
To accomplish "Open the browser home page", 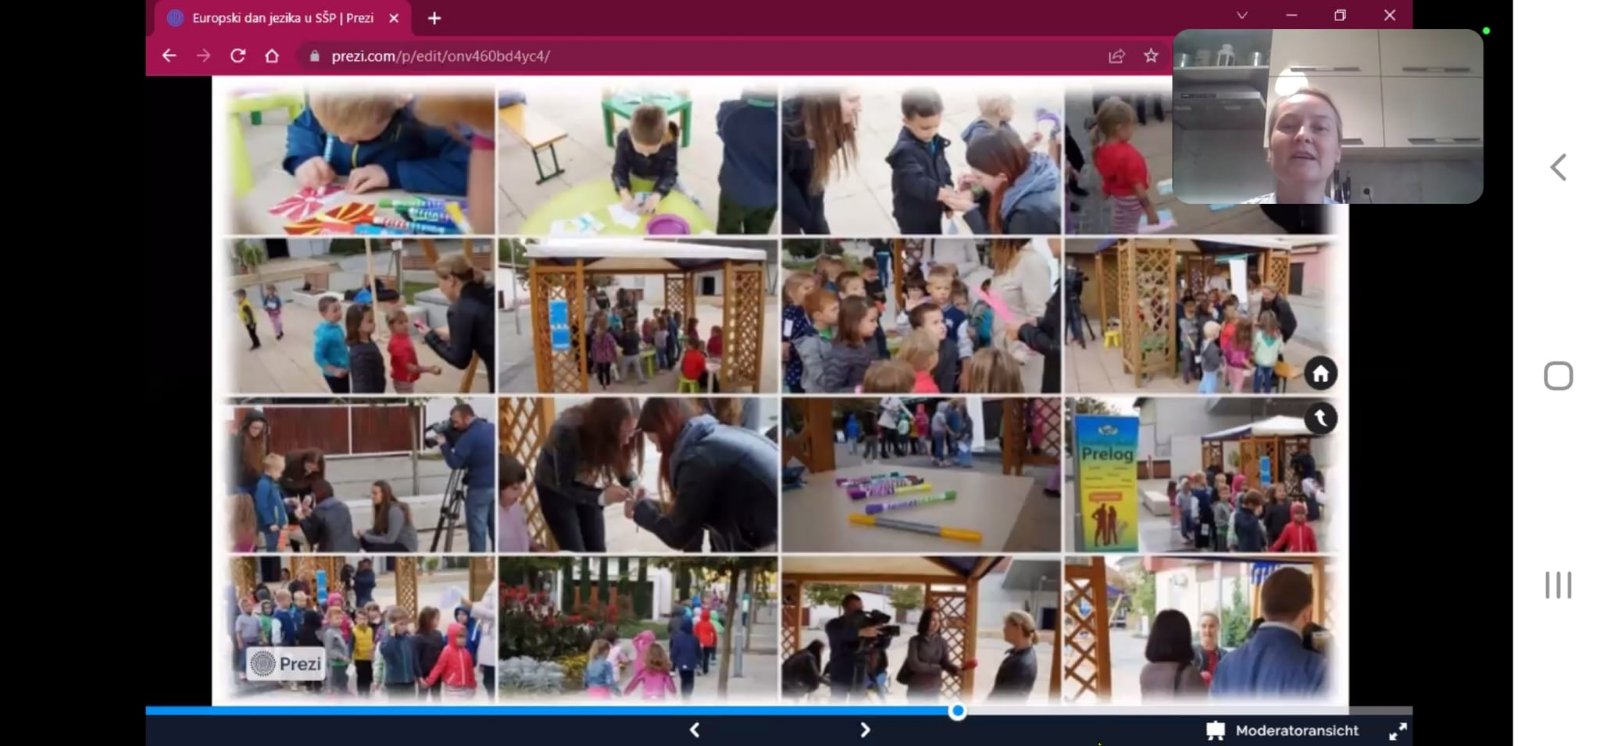I will coord(272,56).
